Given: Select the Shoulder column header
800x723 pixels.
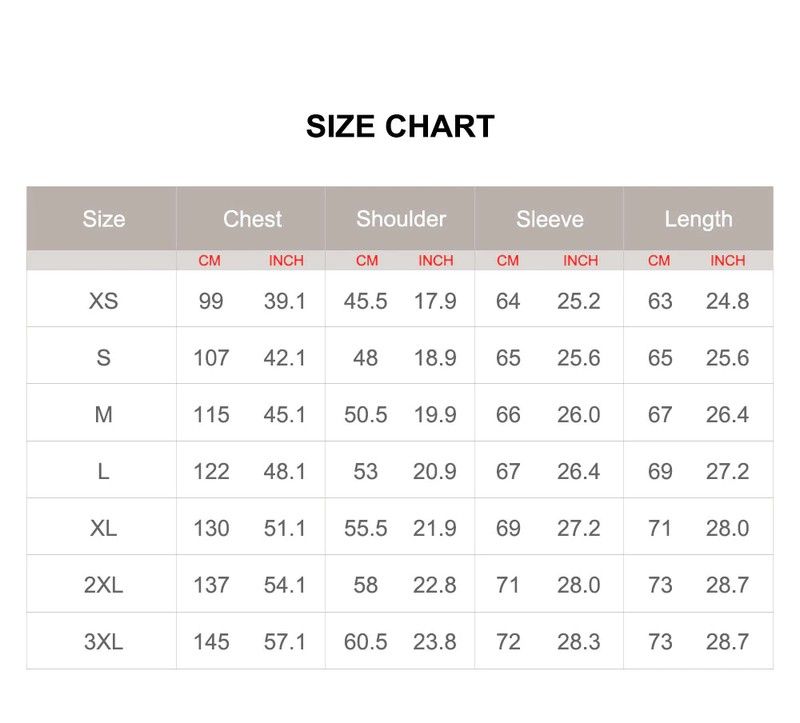Looking at the screenshot, I should [401, 219].
